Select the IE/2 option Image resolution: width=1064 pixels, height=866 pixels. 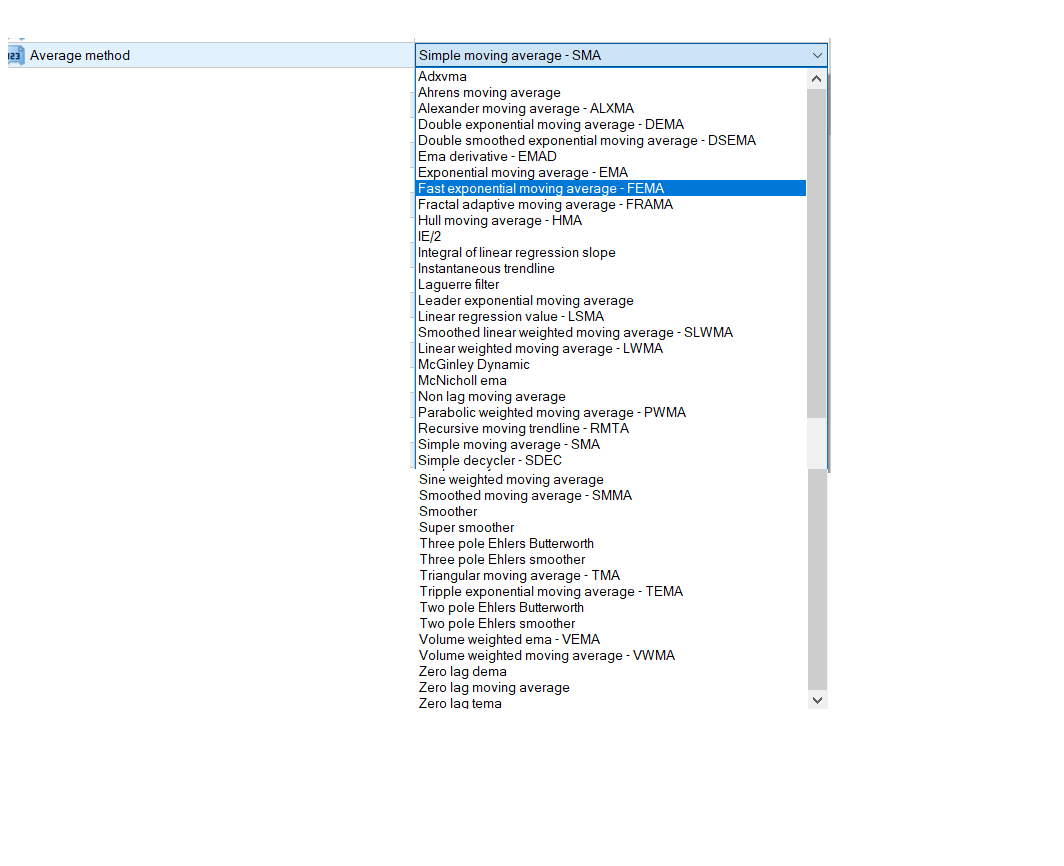tap(430, 237)
